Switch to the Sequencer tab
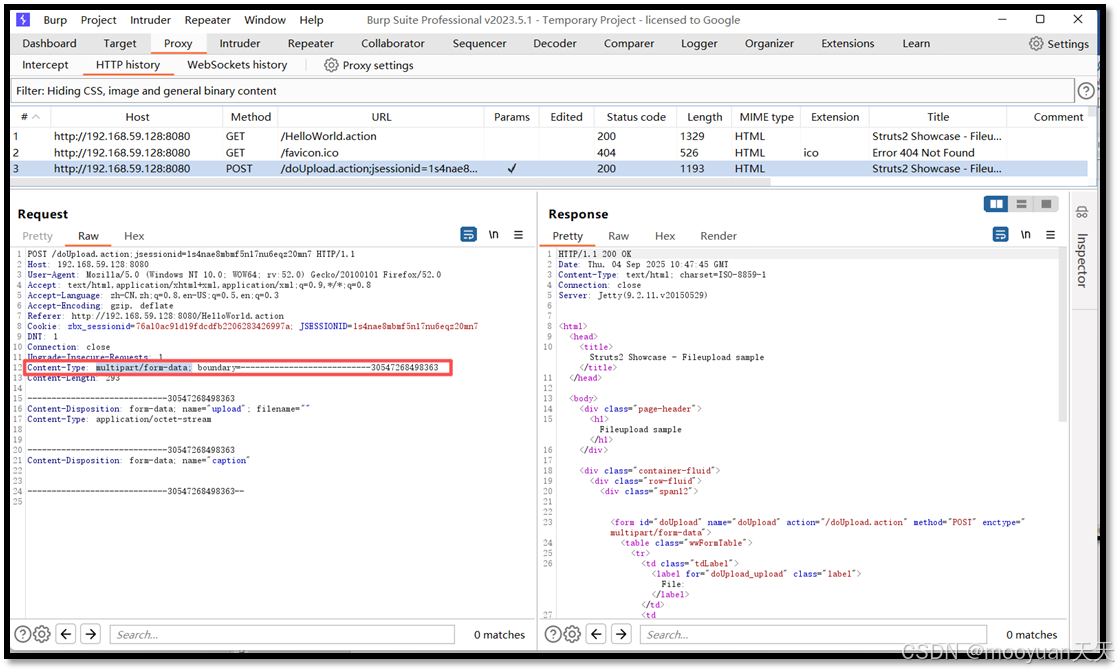Viewport: 1119px width, 672px height. pyautogui.click(x=480, y=44)
